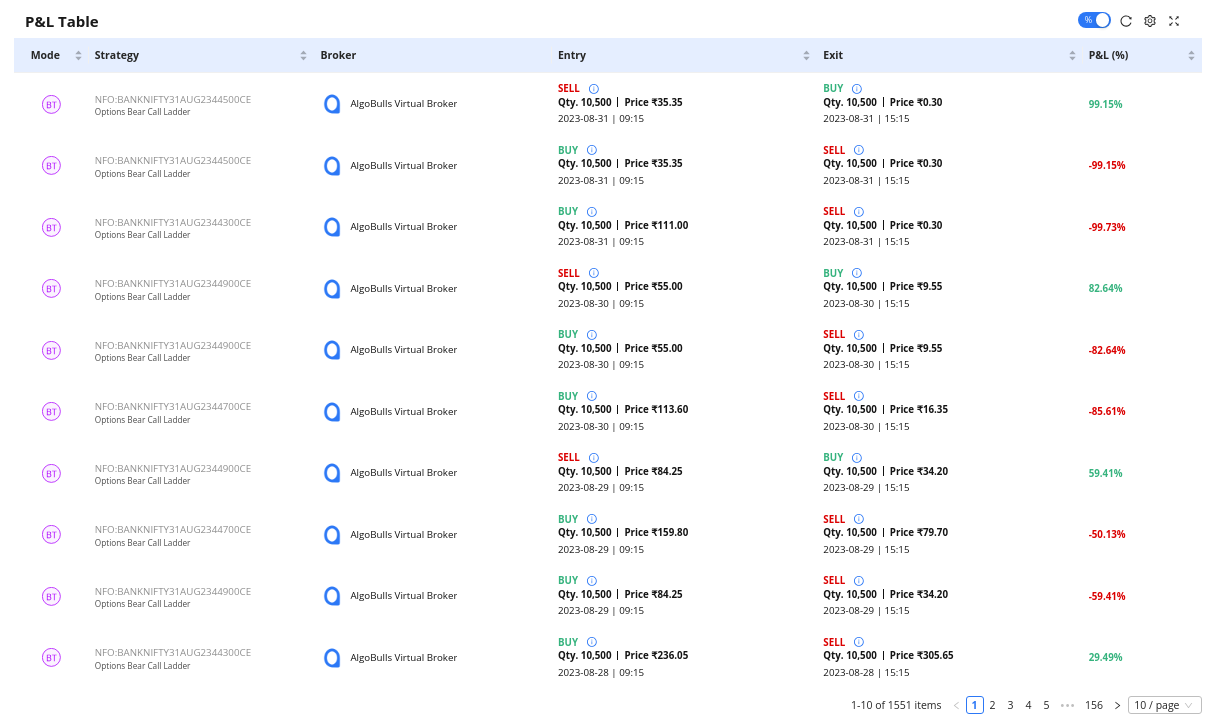This screenshot has width=1213, height=723.
Task: Show exit info for the -85.61% row
Action: 860,396
